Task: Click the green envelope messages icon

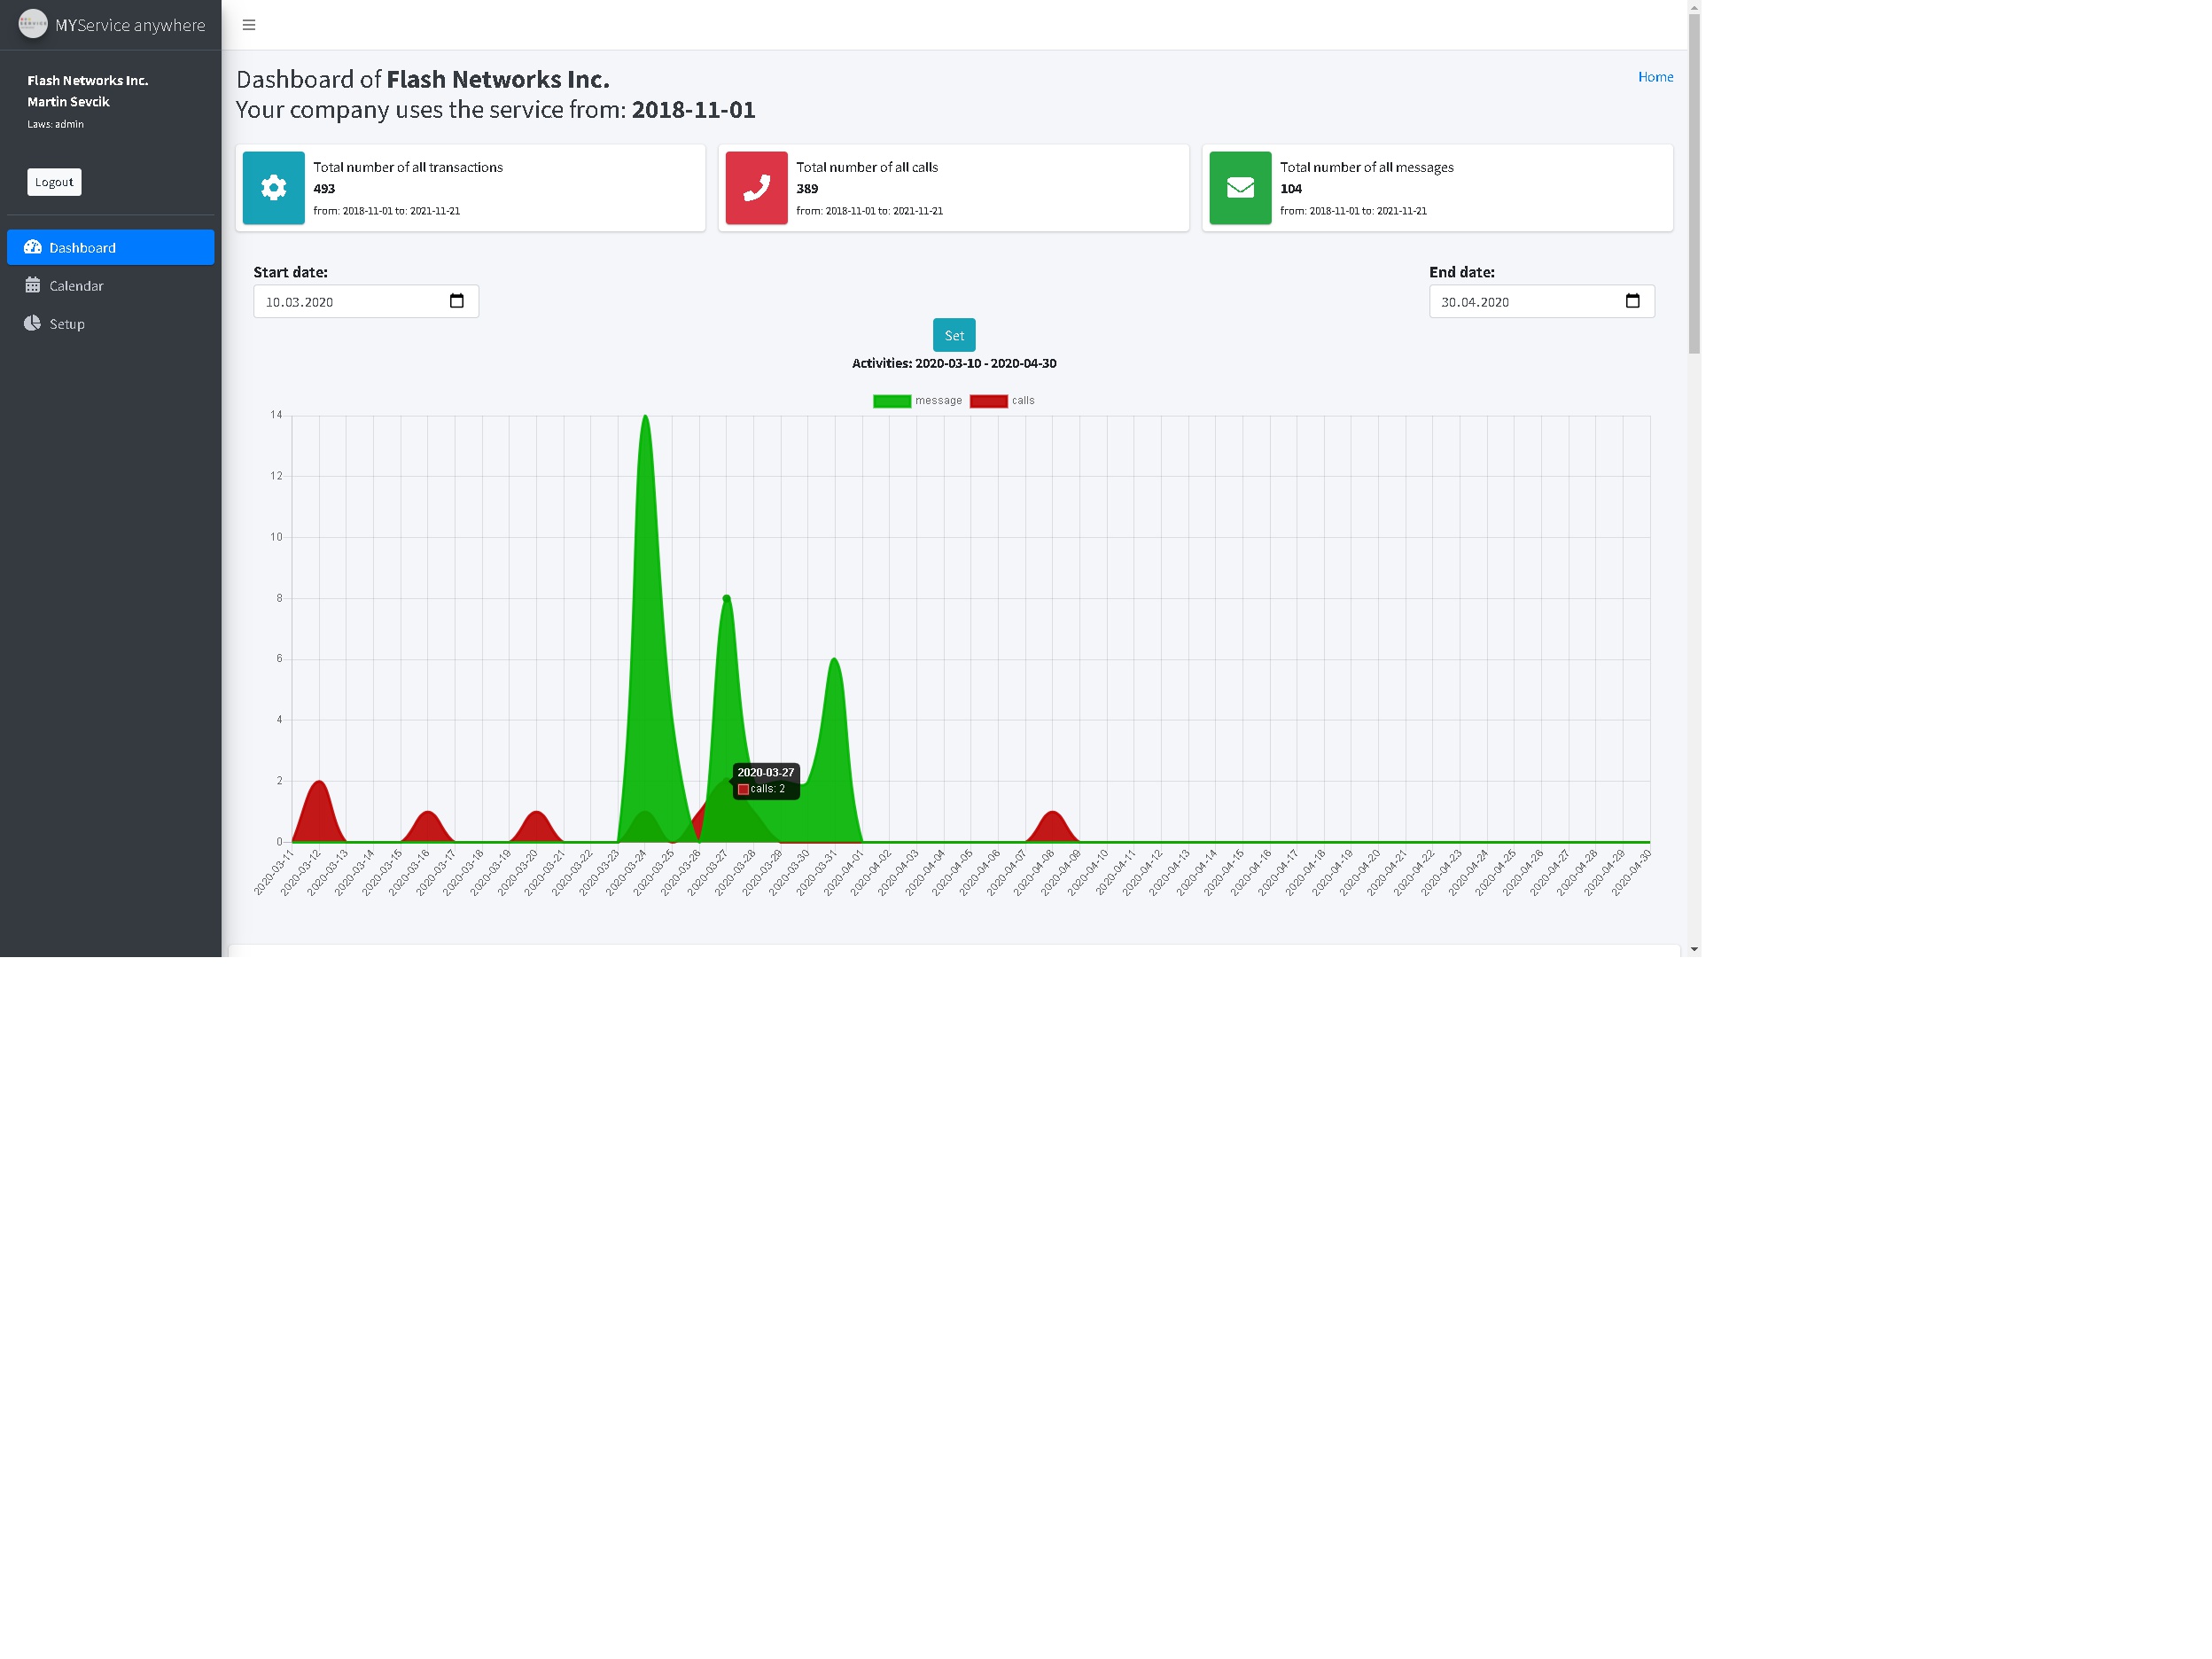Action: [1240, 188]
